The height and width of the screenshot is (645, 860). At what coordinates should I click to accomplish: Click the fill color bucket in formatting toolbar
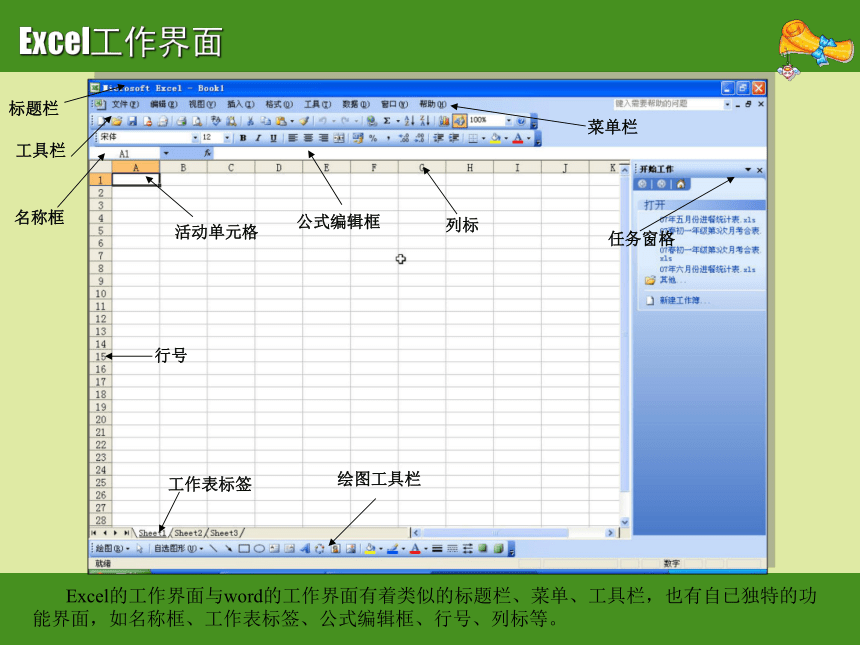495,138
